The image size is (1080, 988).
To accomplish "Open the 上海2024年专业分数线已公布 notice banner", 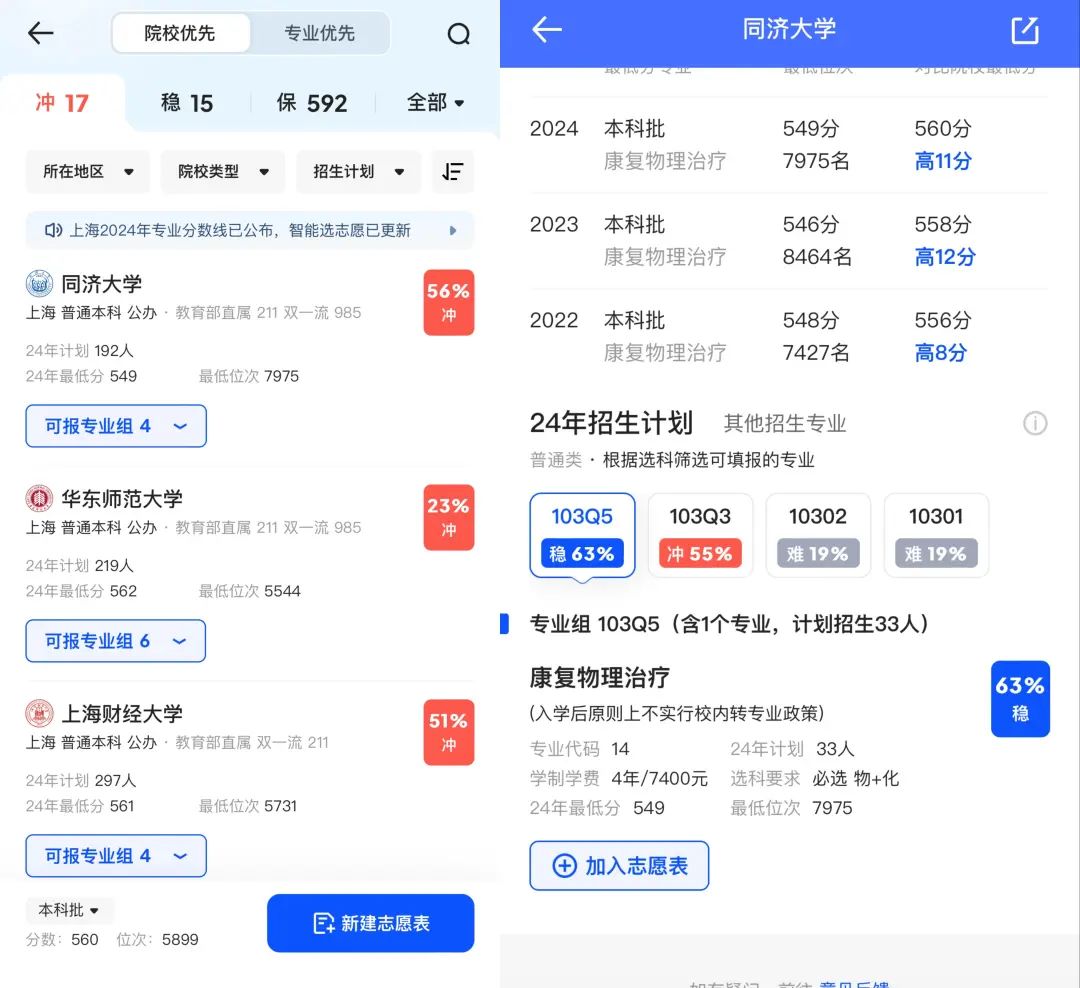I will pos(249,230).
